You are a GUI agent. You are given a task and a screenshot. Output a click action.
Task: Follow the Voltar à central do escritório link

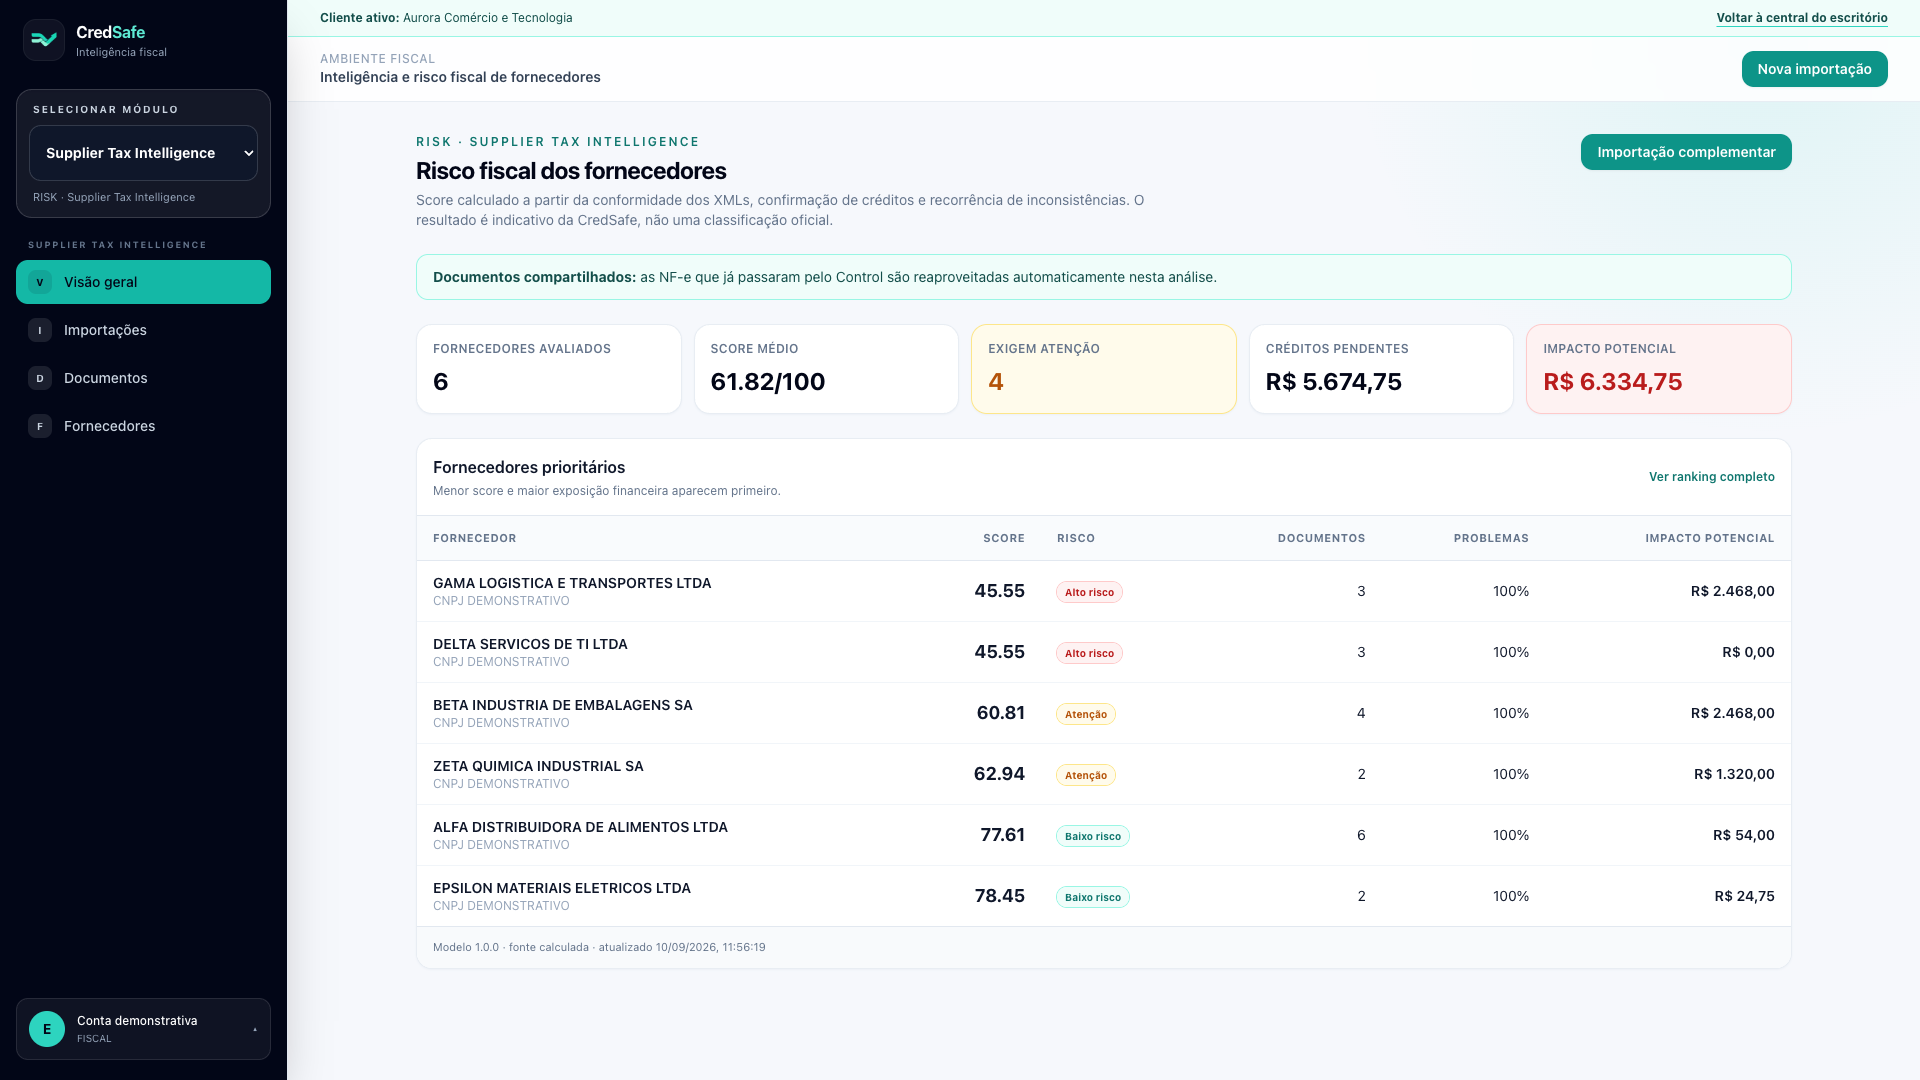tap(1802, 18)
